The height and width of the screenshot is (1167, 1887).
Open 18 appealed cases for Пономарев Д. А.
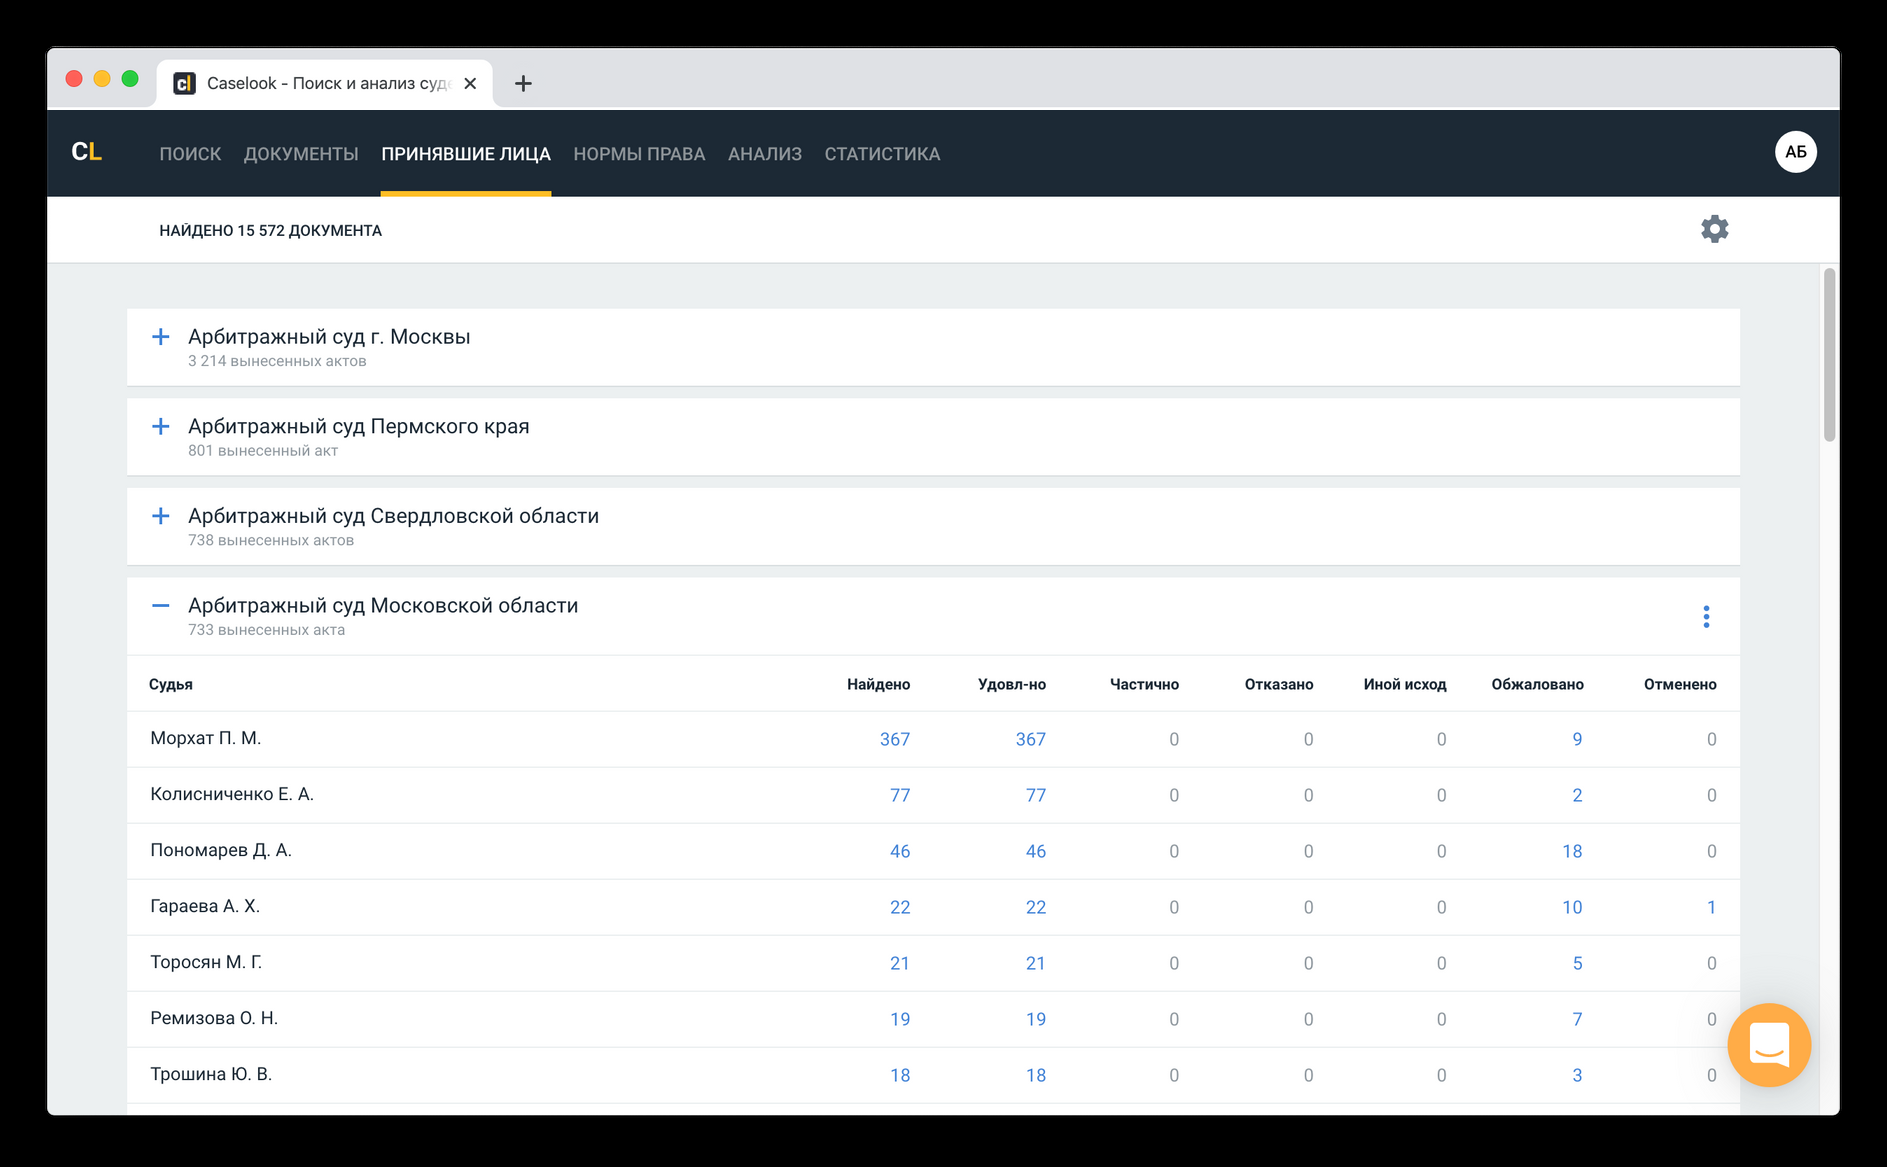[1572, 851]
